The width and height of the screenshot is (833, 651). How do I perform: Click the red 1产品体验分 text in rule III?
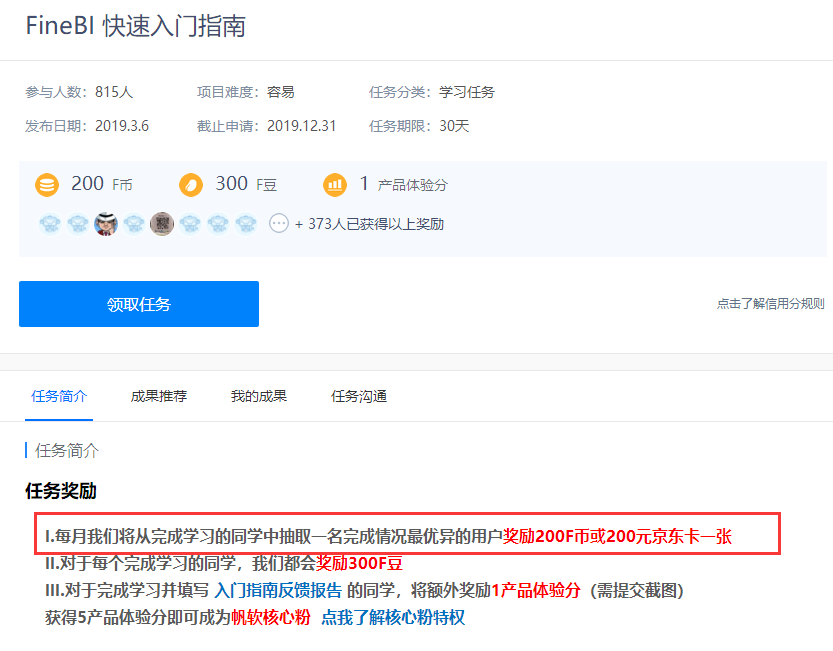click(x=536, y=590)
